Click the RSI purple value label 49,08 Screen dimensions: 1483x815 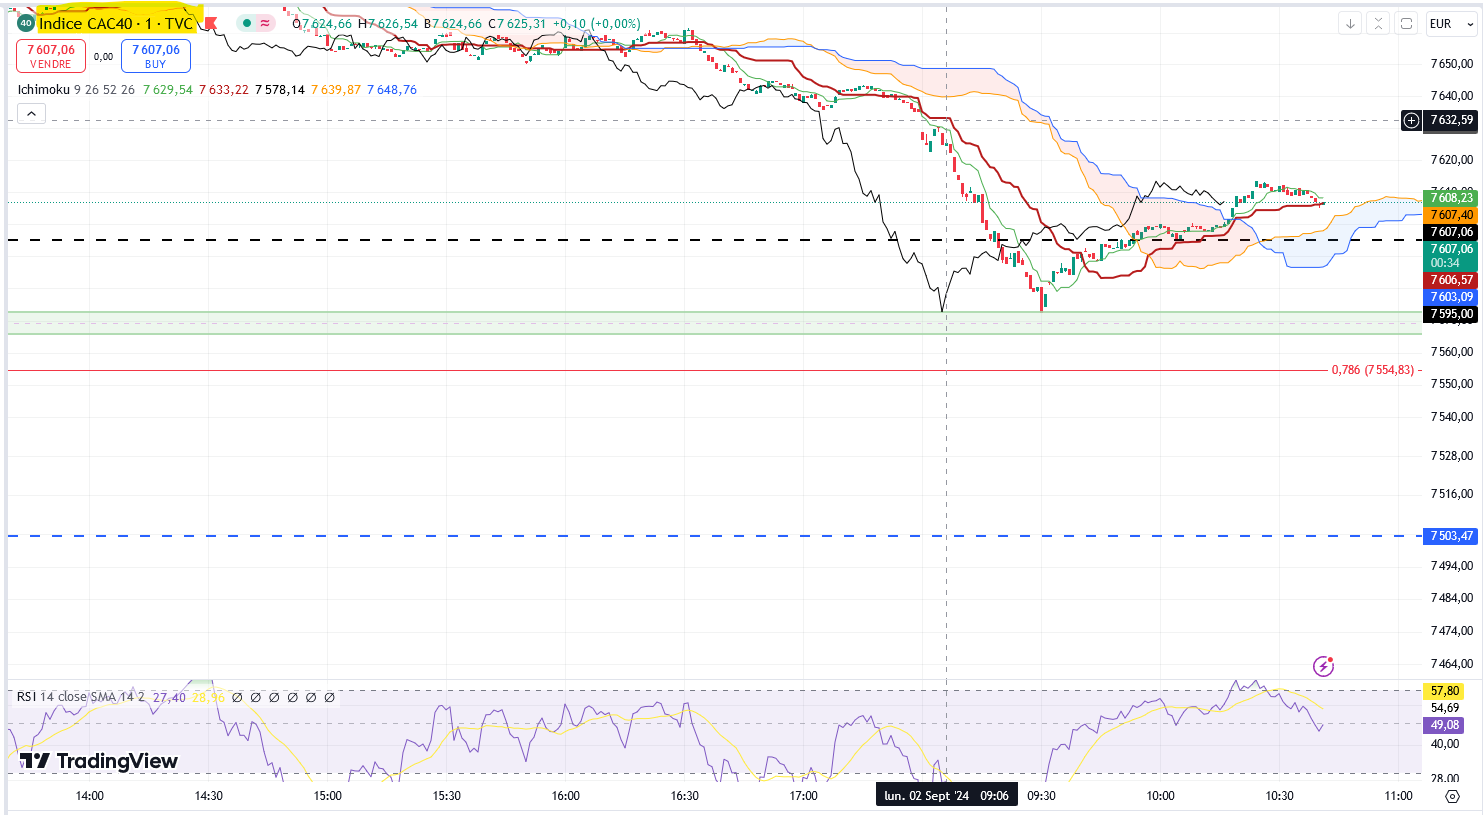pos(1444,725)
